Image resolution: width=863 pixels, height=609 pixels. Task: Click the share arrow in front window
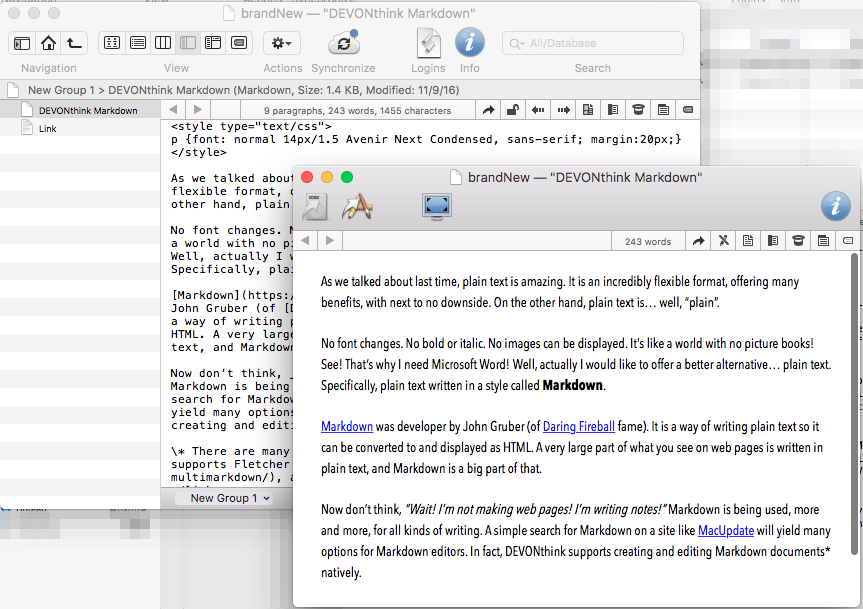[698, 241]
